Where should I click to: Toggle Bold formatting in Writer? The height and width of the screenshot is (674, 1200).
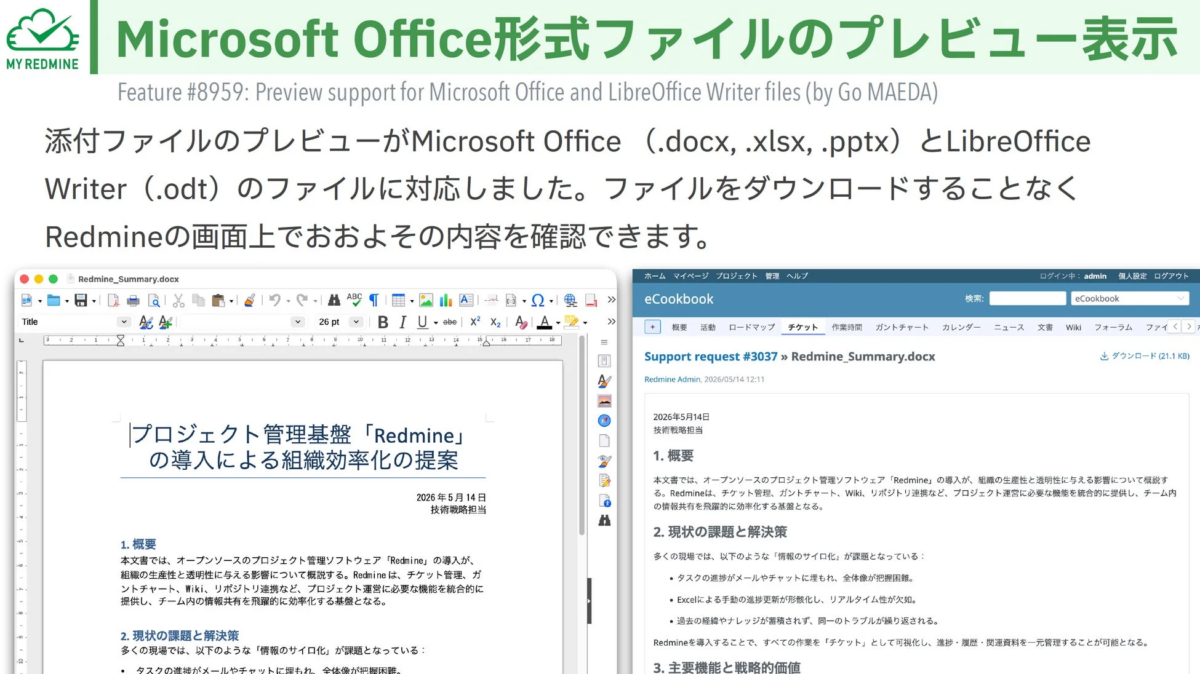(x=382, y=322)
